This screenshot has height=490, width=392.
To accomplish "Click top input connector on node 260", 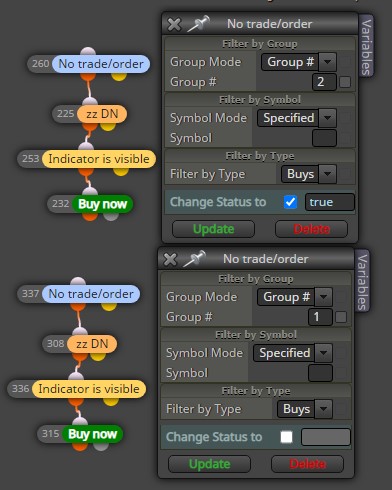I will (x=88, y=51).
